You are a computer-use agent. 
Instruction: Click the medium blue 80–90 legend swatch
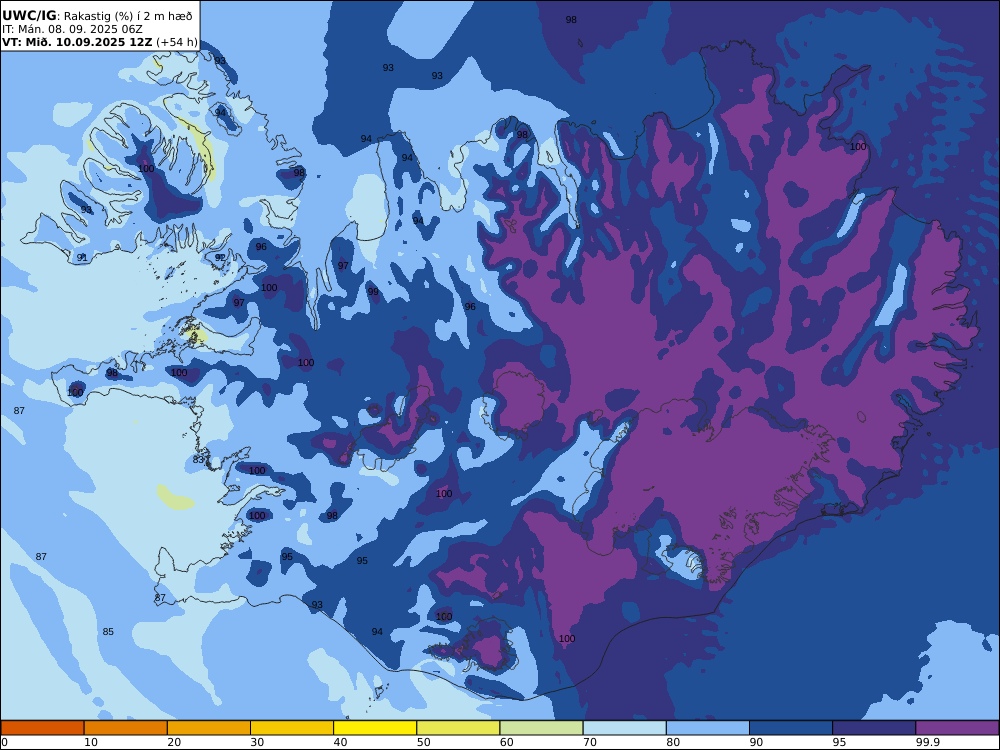707,728
